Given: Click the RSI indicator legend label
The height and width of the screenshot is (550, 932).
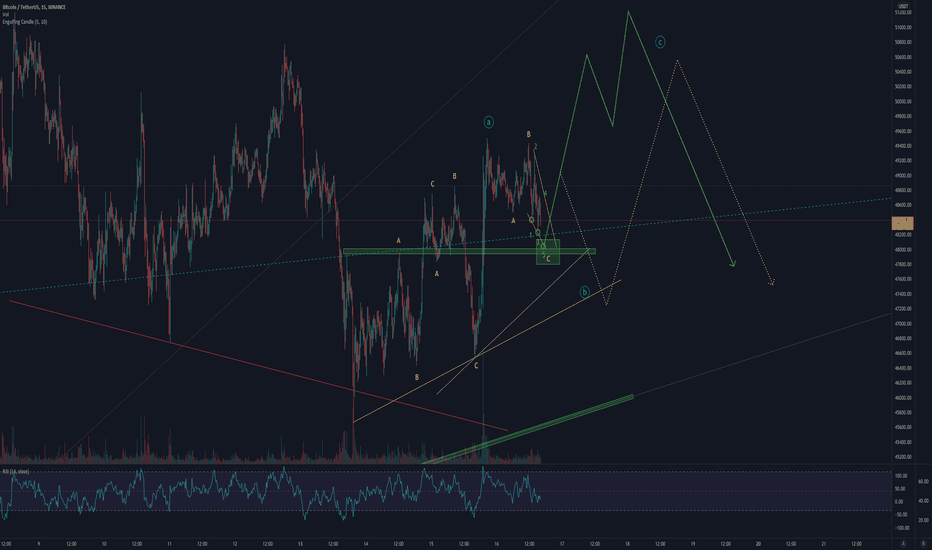Looking at the screenshot, I should tap(15, 472).
